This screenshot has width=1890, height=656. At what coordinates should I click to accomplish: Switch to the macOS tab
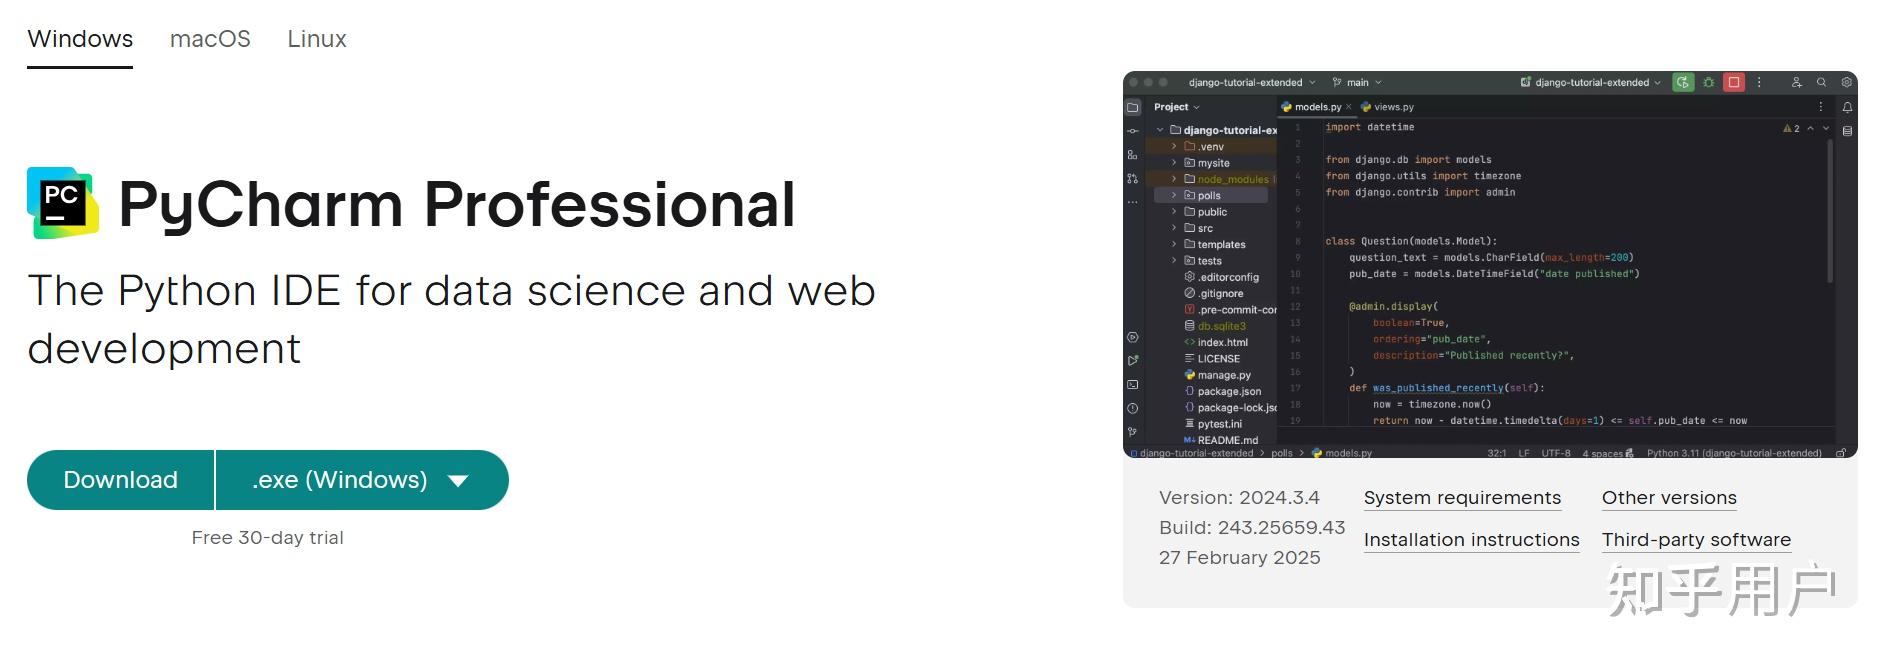click(209, 39)
